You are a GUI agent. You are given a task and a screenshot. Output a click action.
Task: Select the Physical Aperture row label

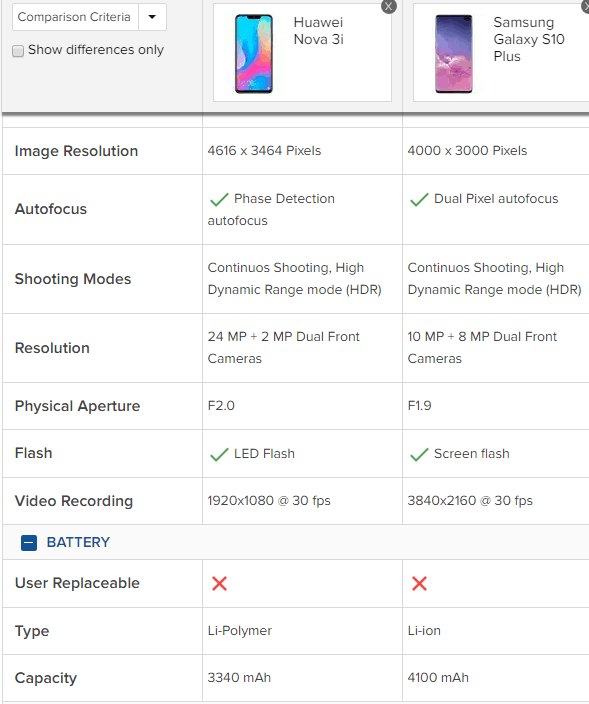[x=77, y=406]
